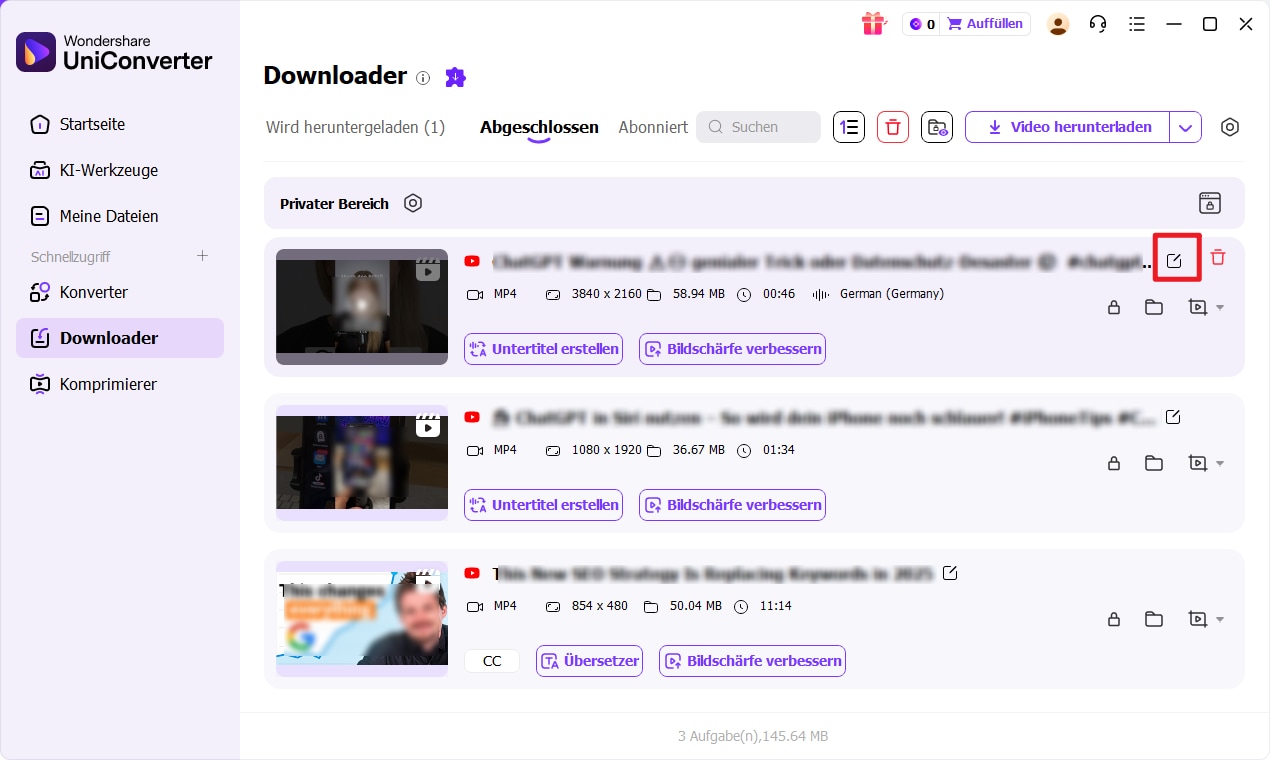This screenshot has height=760, width=1270.
Task: Select the sort order icon above the download list
Action: pyautogui.click(x=848, y=127)
